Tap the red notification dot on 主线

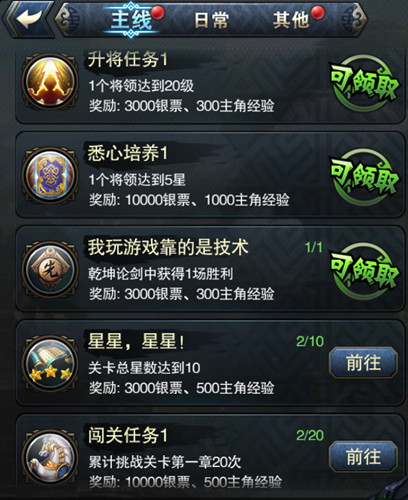click(x=157, y=13)
